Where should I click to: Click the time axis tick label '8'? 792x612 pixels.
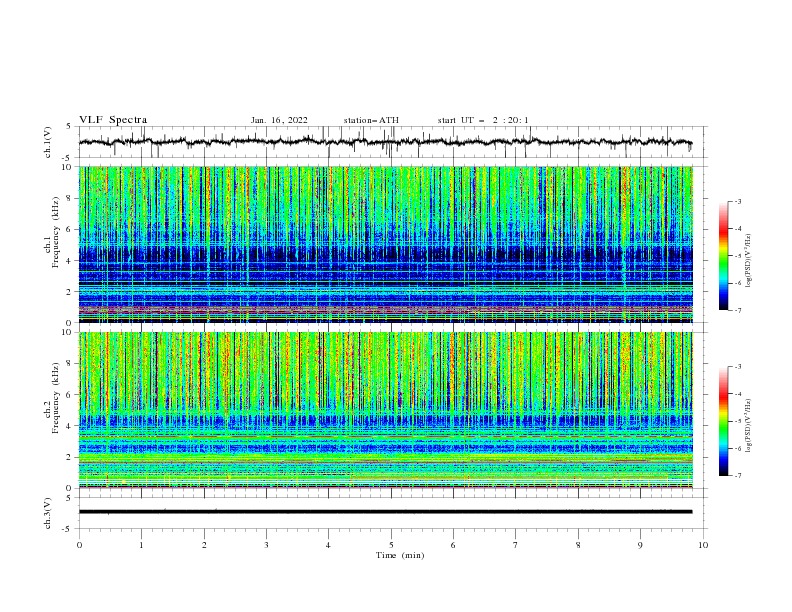coord(578,545)
